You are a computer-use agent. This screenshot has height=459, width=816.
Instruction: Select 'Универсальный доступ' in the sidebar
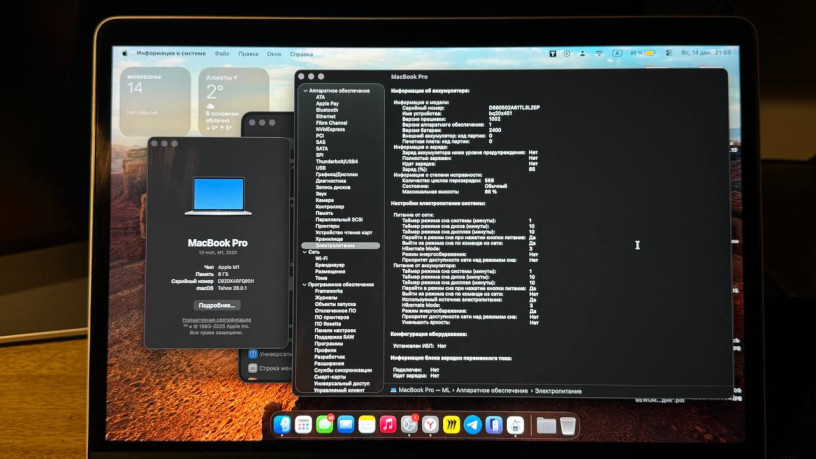click(x=342, y=383)
